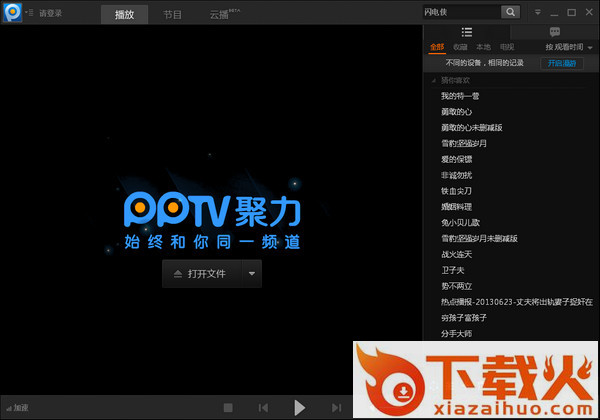
Task: Select the 本地 filter tab
Action: coord(483,47)
